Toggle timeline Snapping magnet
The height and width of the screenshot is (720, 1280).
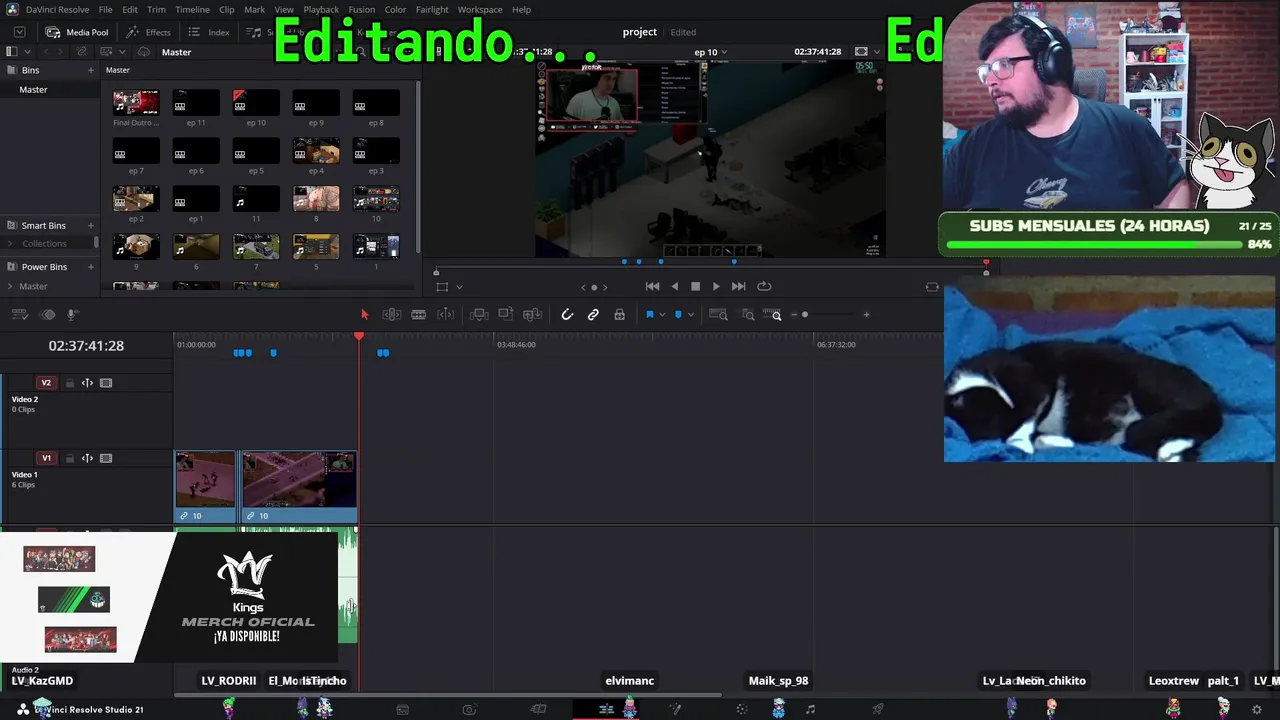tap(567, 315)
